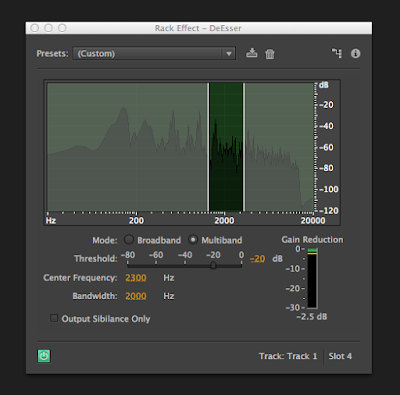Click the Threshold slider handle
This screenshot has width=400, height=395.
point(213,265)
